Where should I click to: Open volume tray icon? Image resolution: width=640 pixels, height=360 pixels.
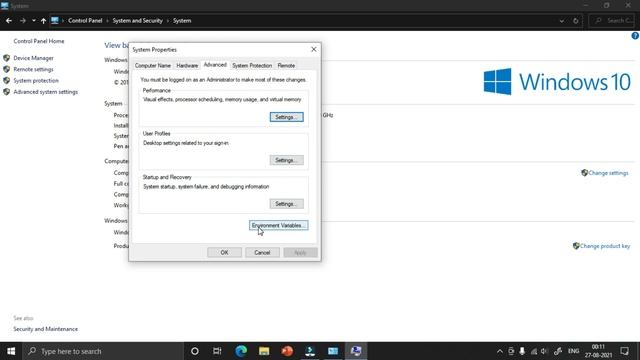[544, 351]
